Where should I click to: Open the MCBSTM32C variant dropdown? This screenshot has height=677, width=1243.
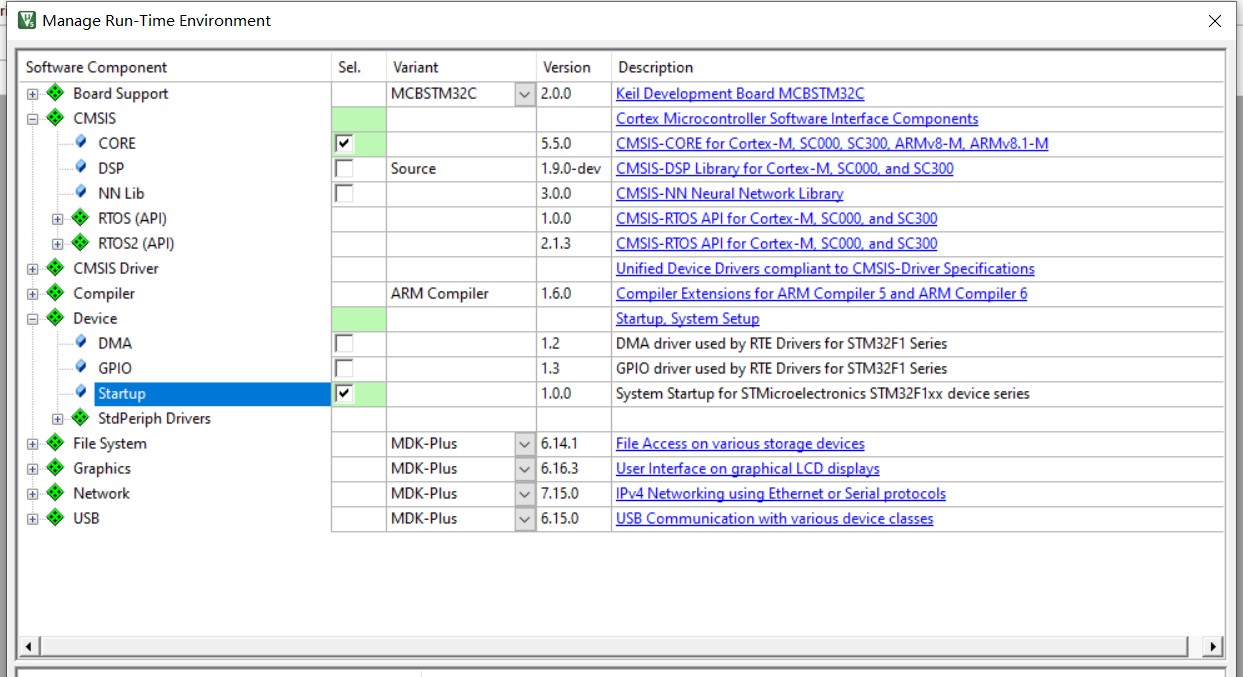click(x=525, y=94)
